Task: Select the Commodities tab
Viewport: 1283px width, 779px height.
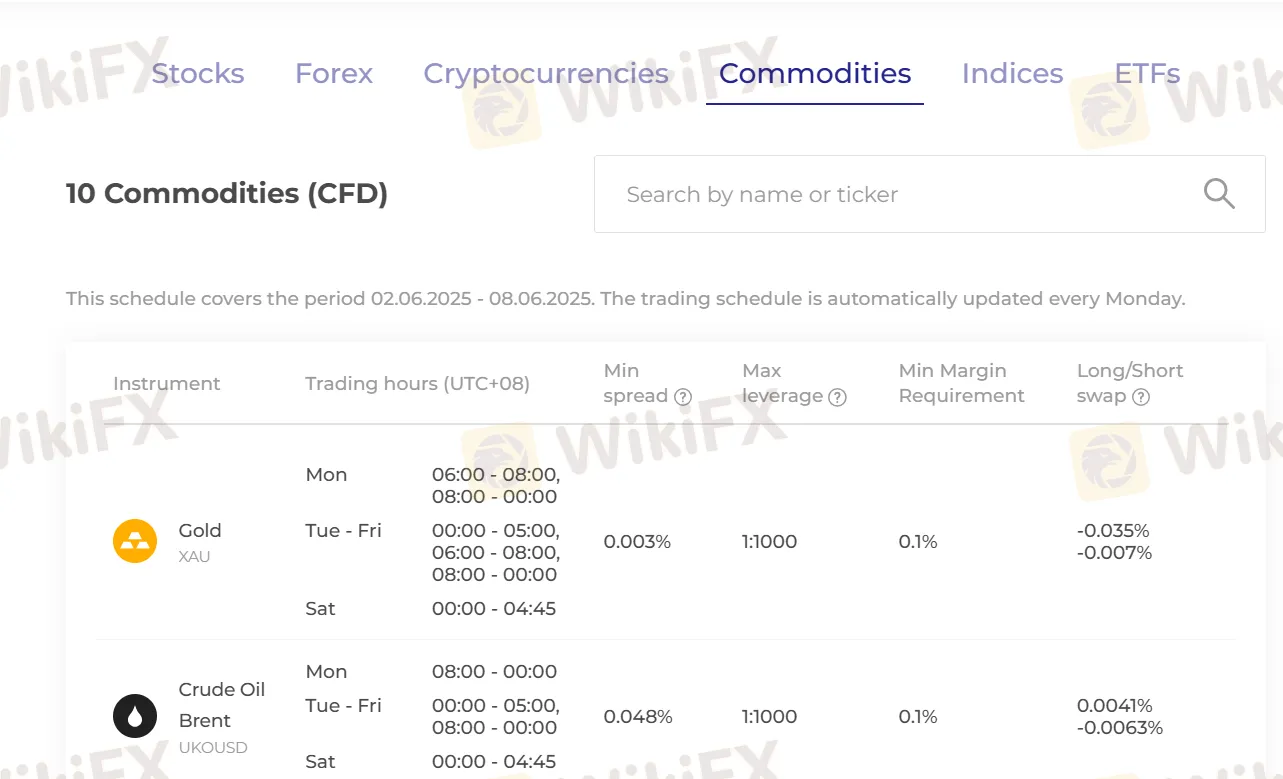Action: (815, 74)
